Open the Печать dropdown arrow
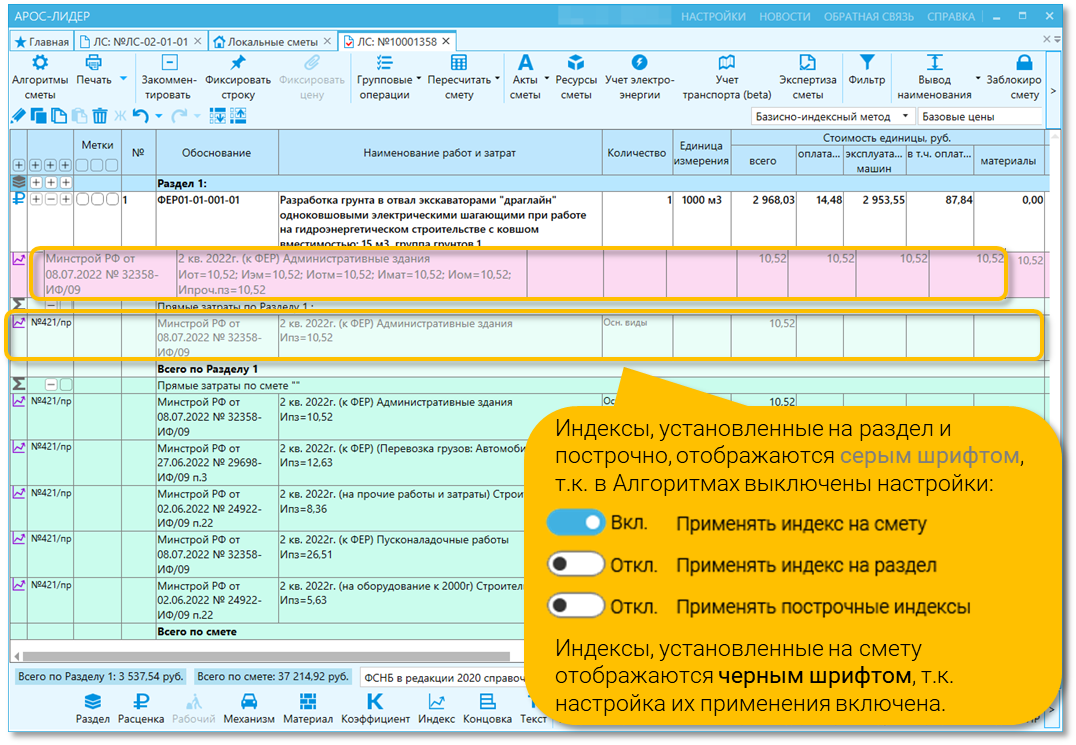This screenshot has width=1076, height=745. click(124, 79)
